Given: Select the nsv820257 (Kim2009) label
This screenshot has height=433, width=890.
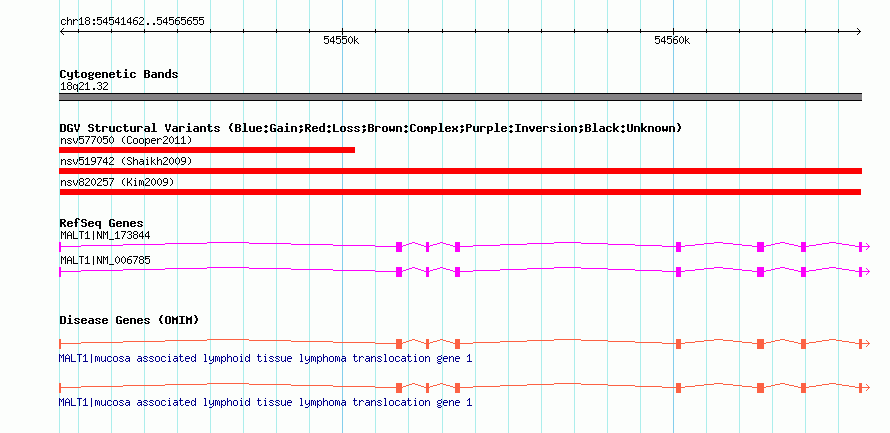Looking at the screenshot, I should pos(117,182).
